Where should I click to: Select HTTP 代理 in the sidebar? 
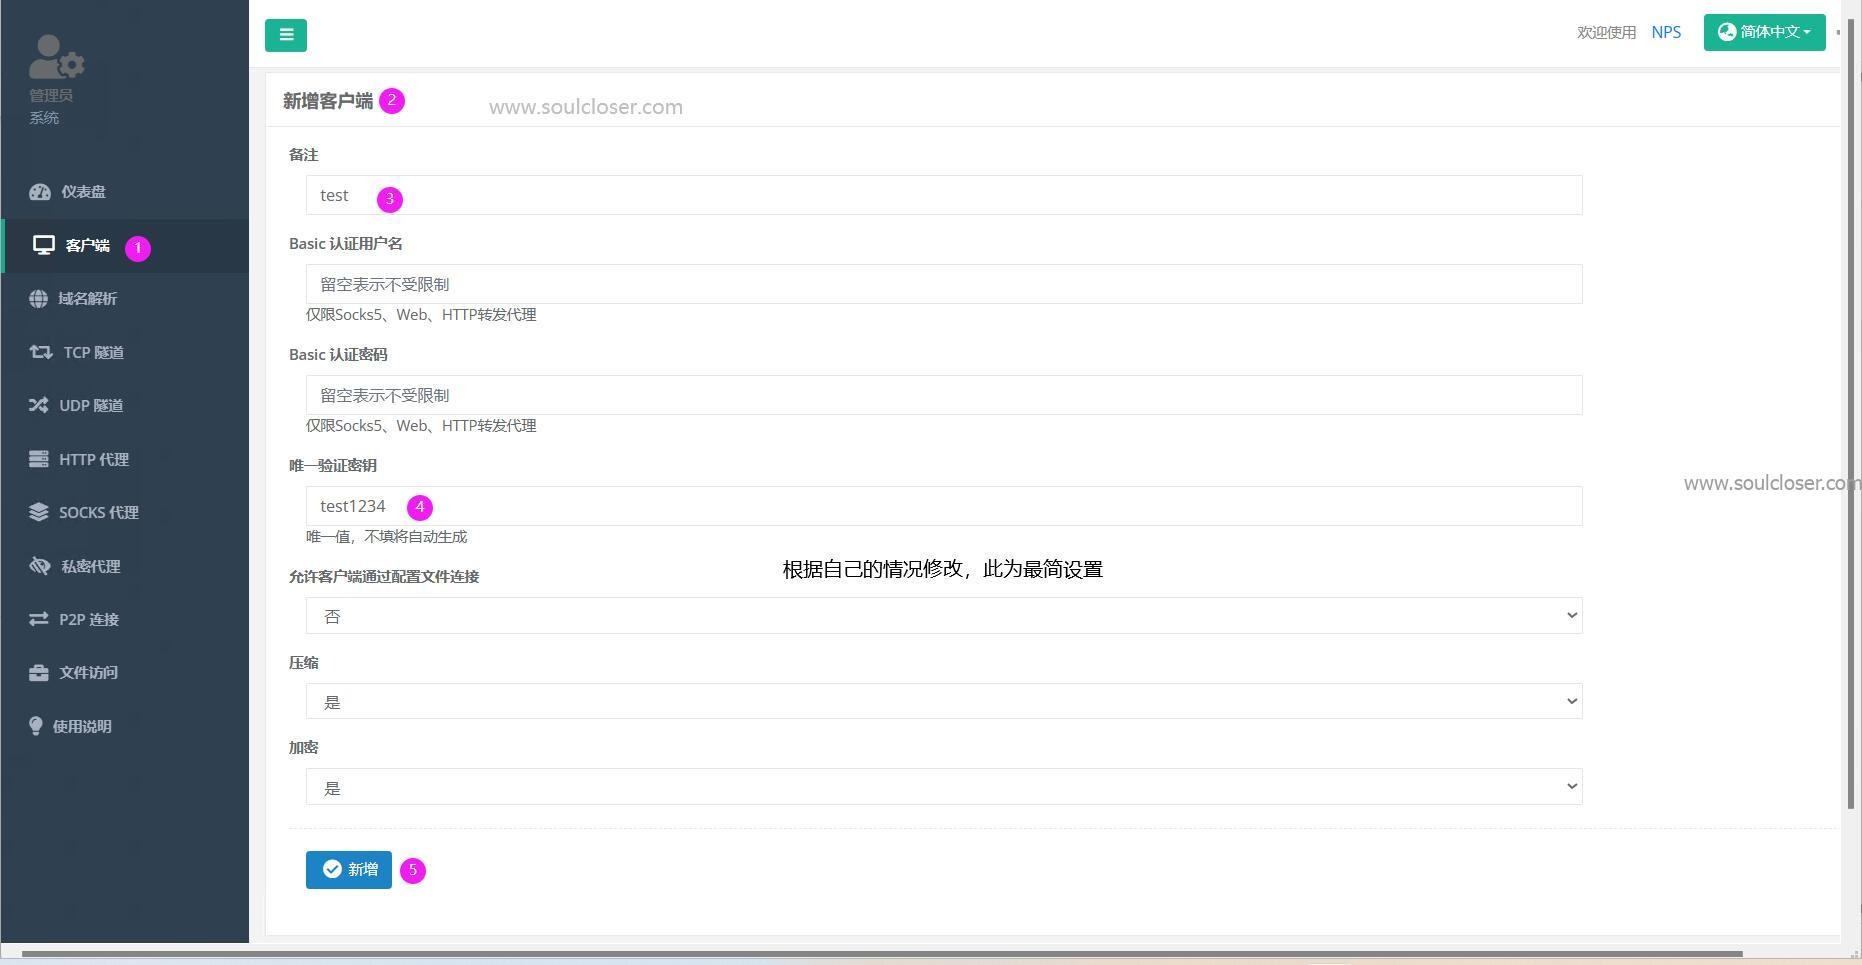point(95,459)
